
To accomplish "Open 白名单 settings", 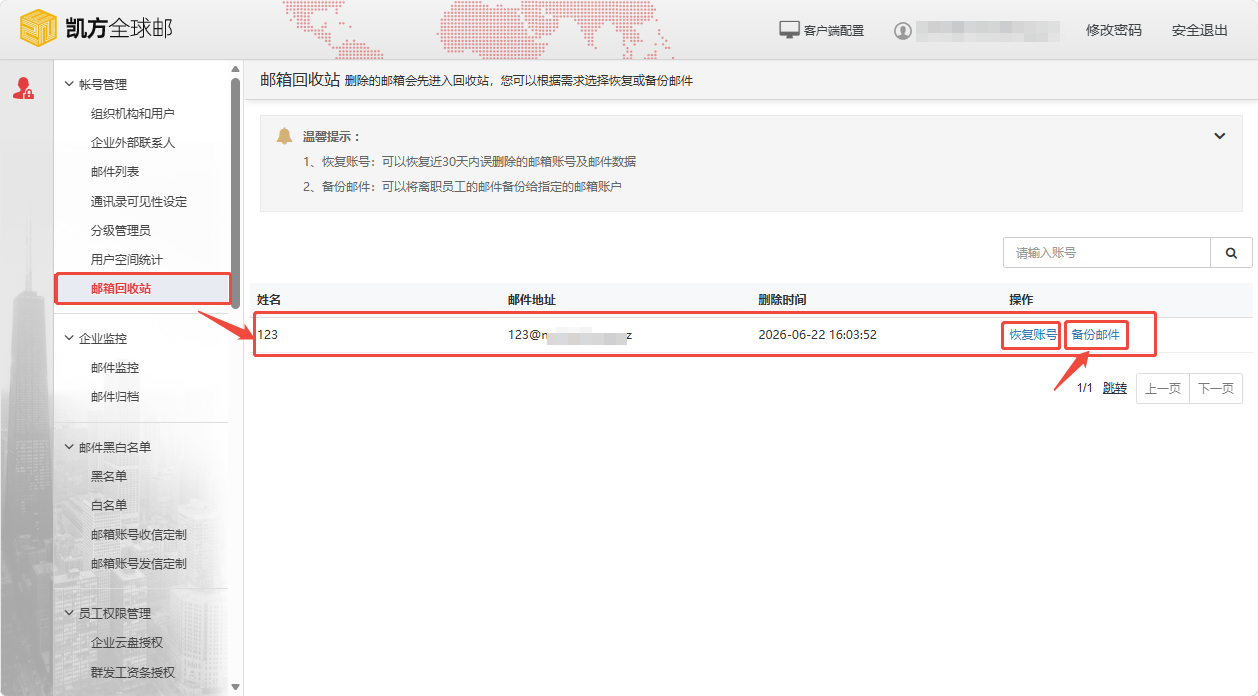I will (109, 506).
